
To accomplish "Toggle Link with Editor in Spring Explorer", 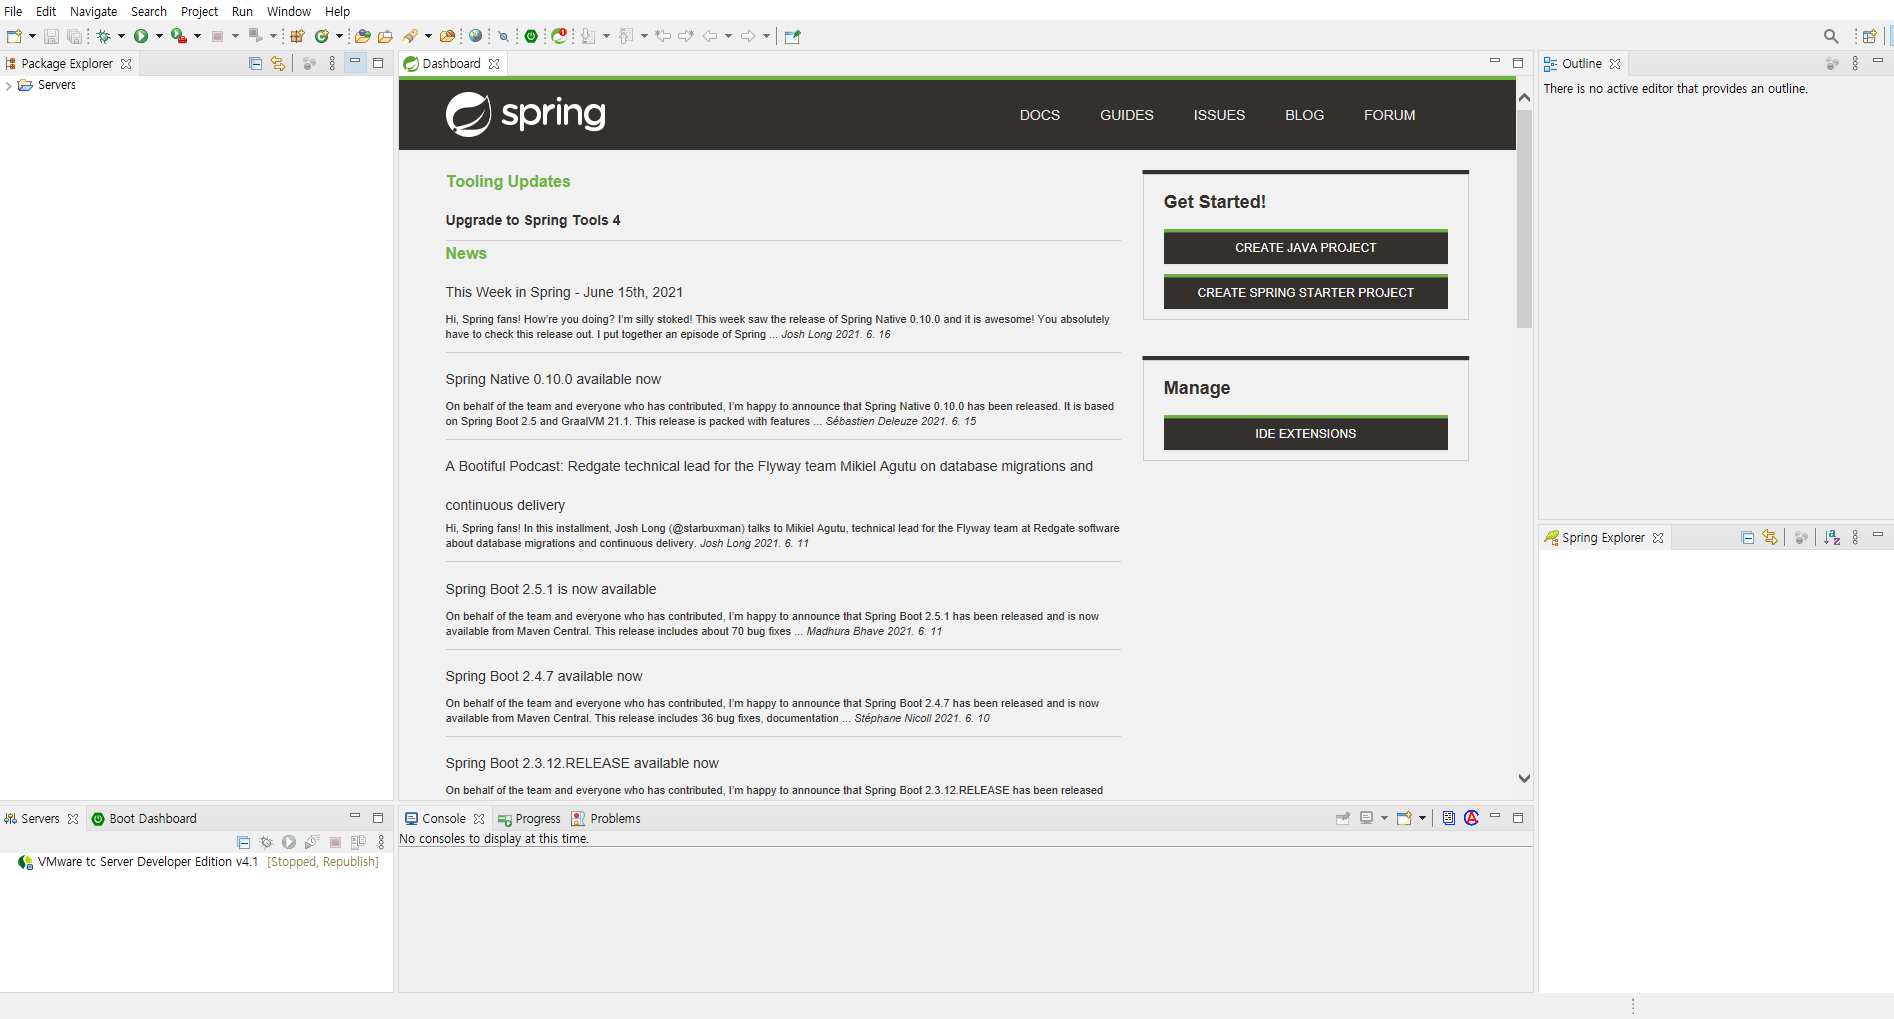I will (1770, 537).
